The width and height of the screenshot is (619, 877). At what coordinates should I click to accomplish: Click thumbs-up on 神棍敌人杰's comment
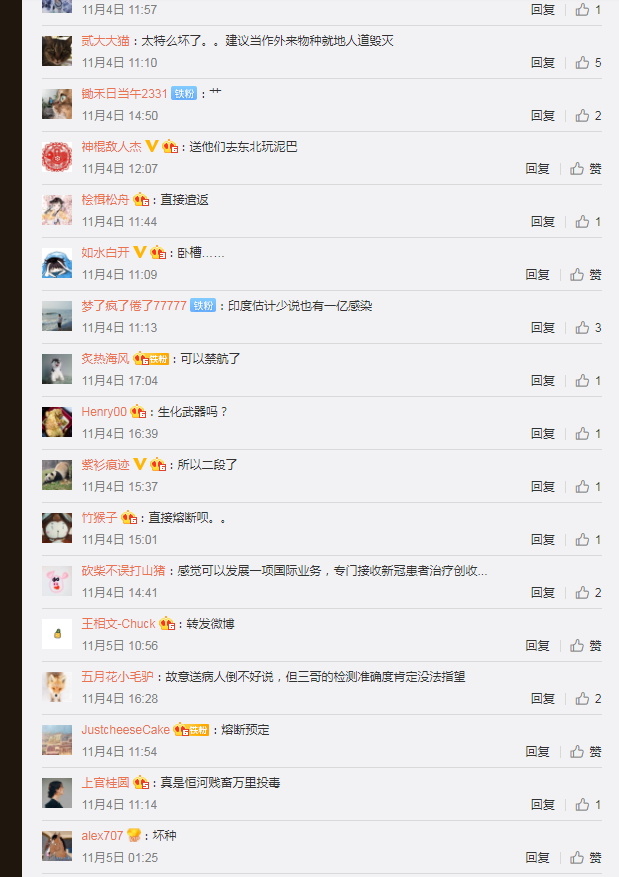pos(585,168)
